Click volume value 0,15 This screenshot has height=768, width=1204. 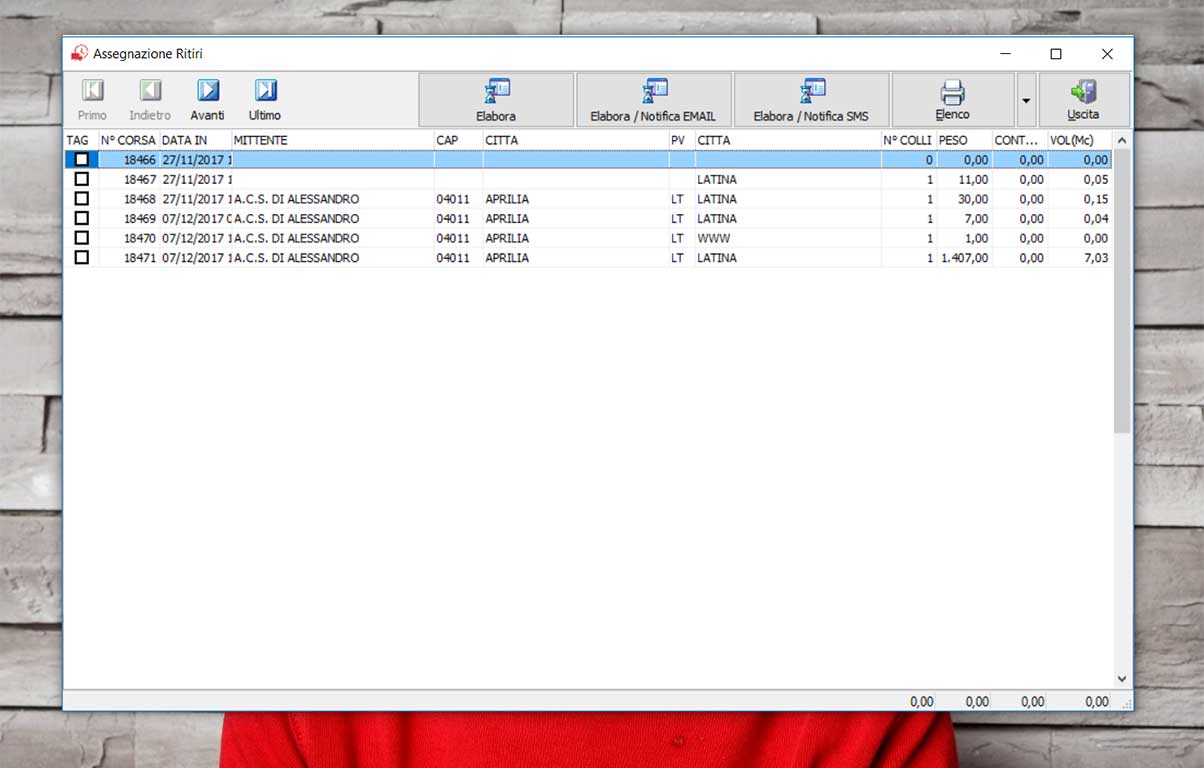click(1096, 199)
